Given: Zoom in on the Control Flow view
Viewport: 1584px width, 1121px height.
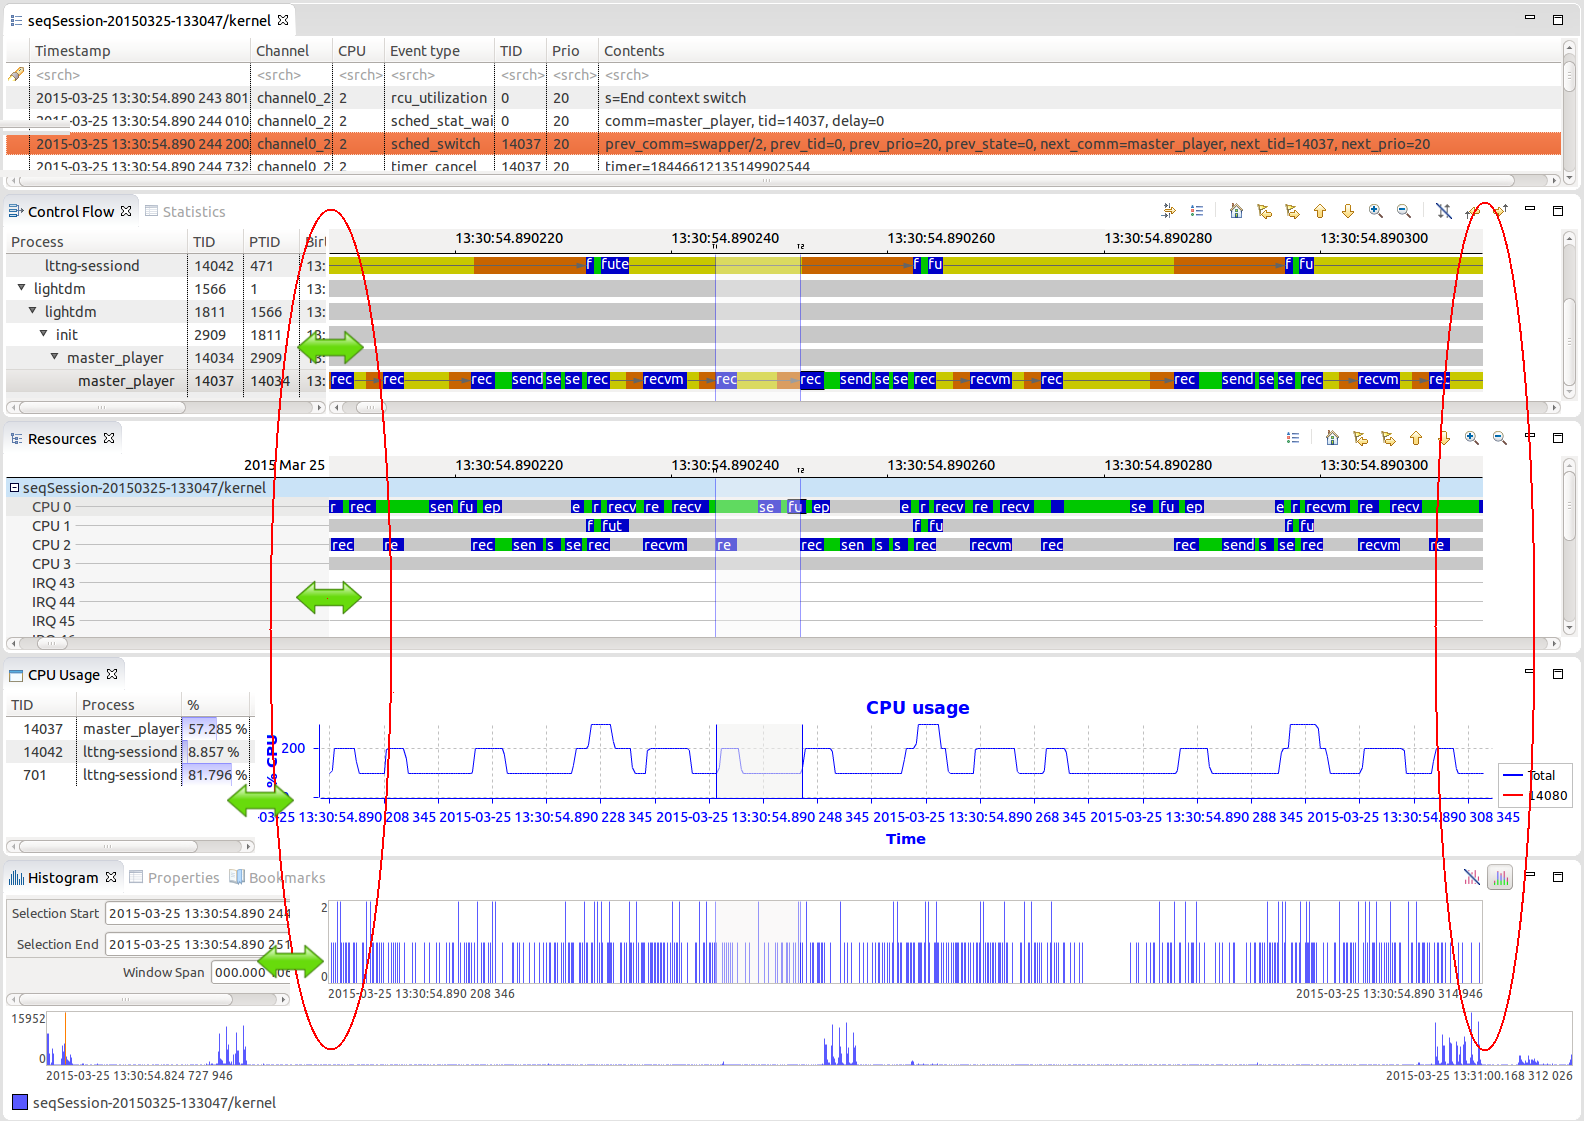Looking at the screenshot, I should point(1376,211).
